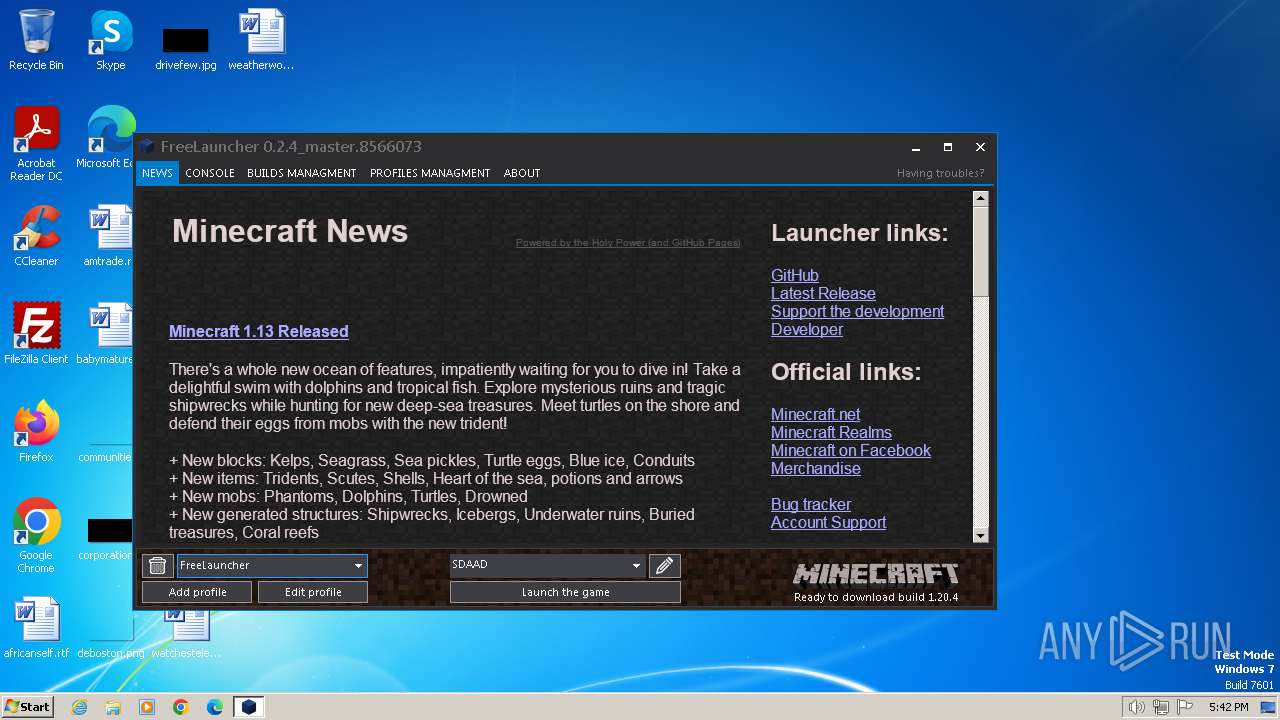This screenshot has height=720, width=1280.
Task: Click Edge icon in taskbar
Action: 215,707
